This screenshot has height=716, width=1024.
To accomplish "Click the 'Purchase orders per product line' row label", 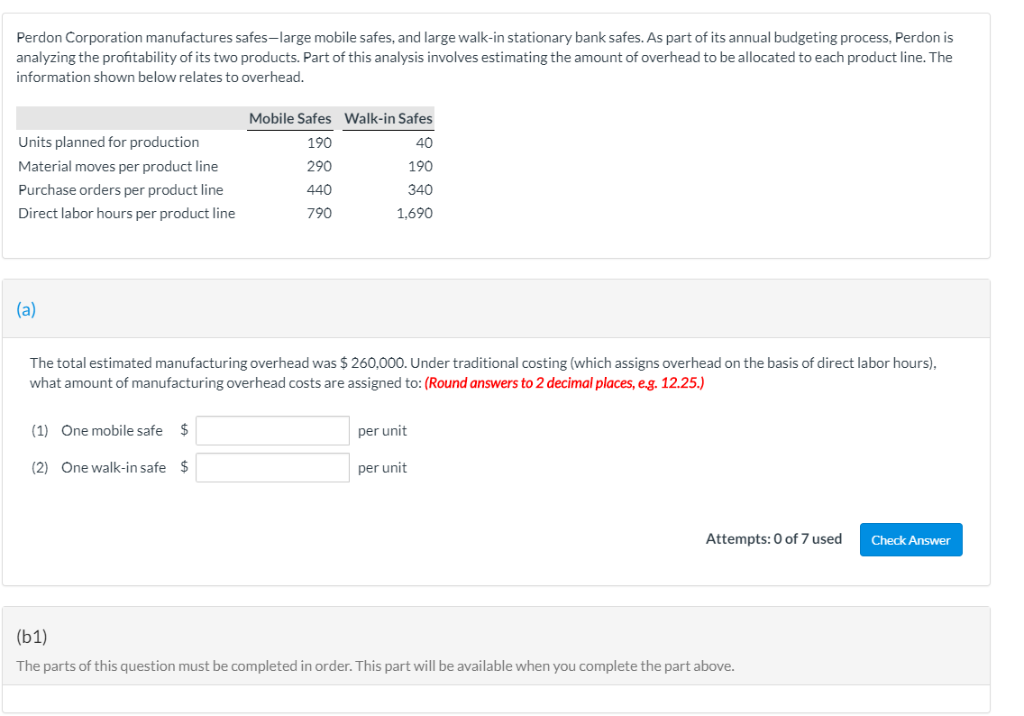I will (121, 189).
